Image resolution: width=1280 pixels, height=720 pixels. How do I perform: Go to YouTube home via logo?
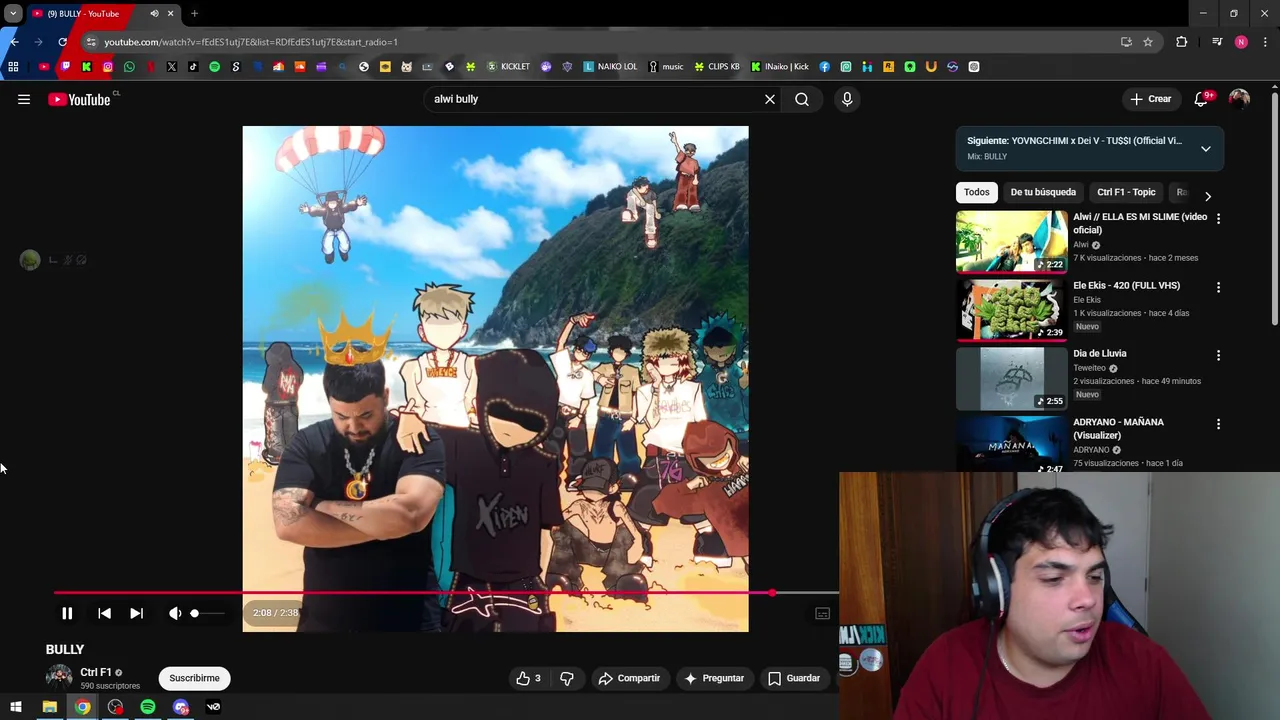[79, 99]
